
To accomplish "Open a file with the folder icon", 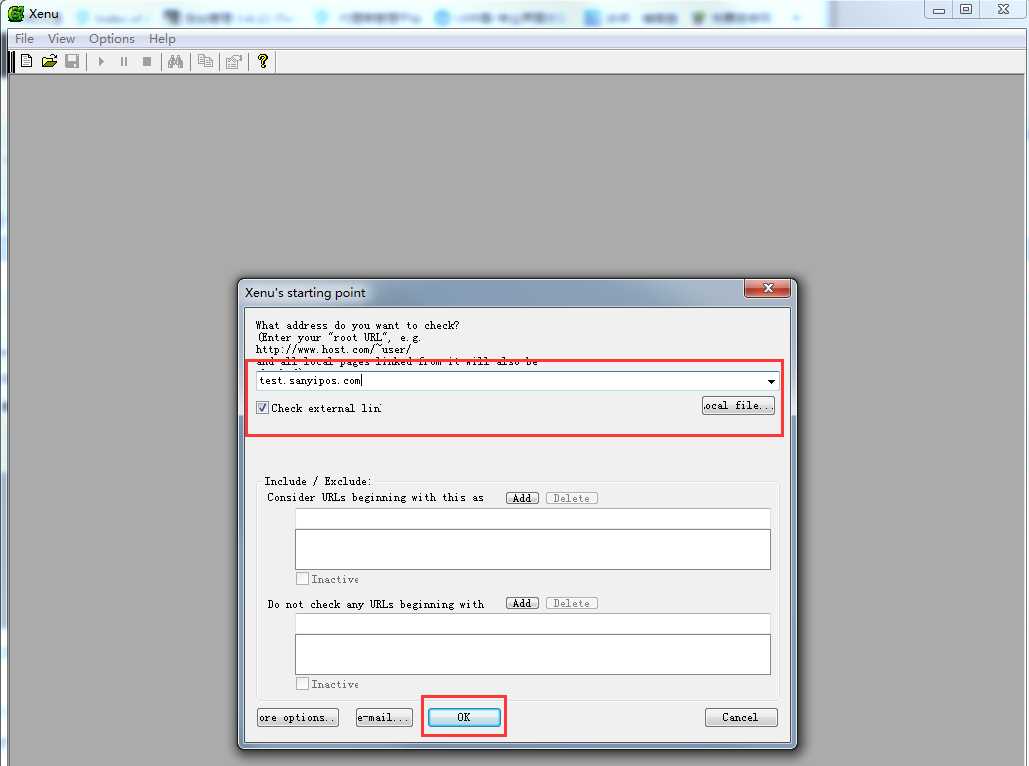I will click(x=49, y=61).
